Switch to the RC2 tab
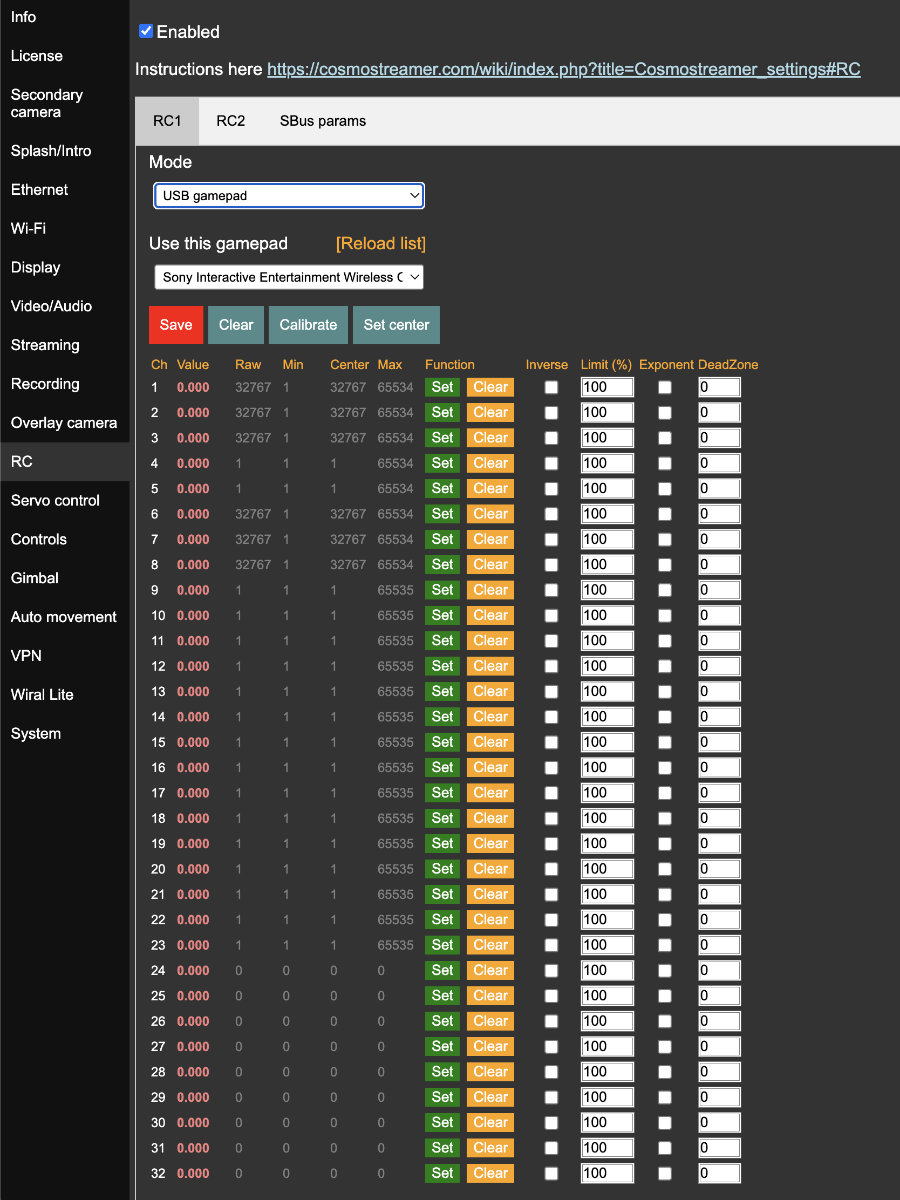This screenshot has width=900, height=1200. [x=230, y=121]
